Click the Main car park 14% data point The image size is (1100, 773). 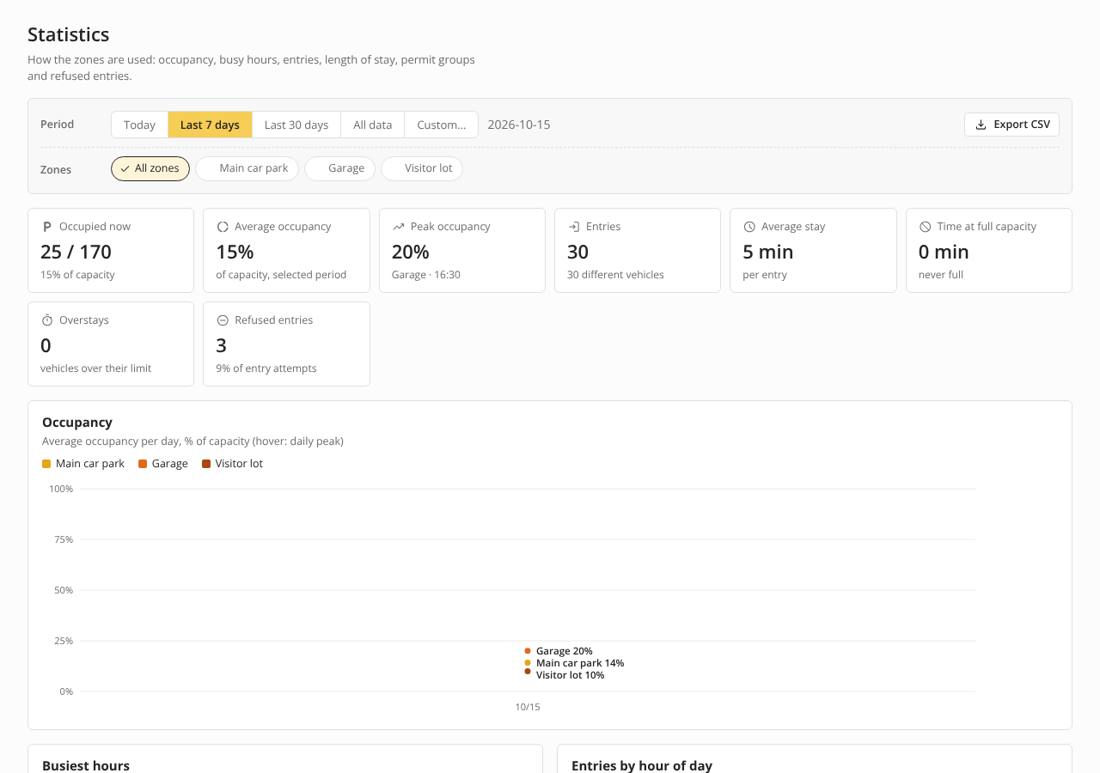click(x=528, y=663)
